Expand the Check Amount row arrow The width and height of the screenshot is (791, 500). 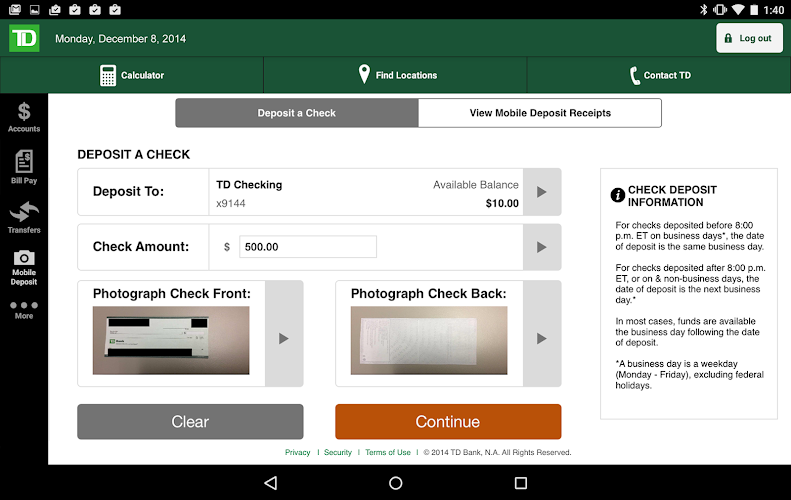pyautogui.click(x=542, y=247)
